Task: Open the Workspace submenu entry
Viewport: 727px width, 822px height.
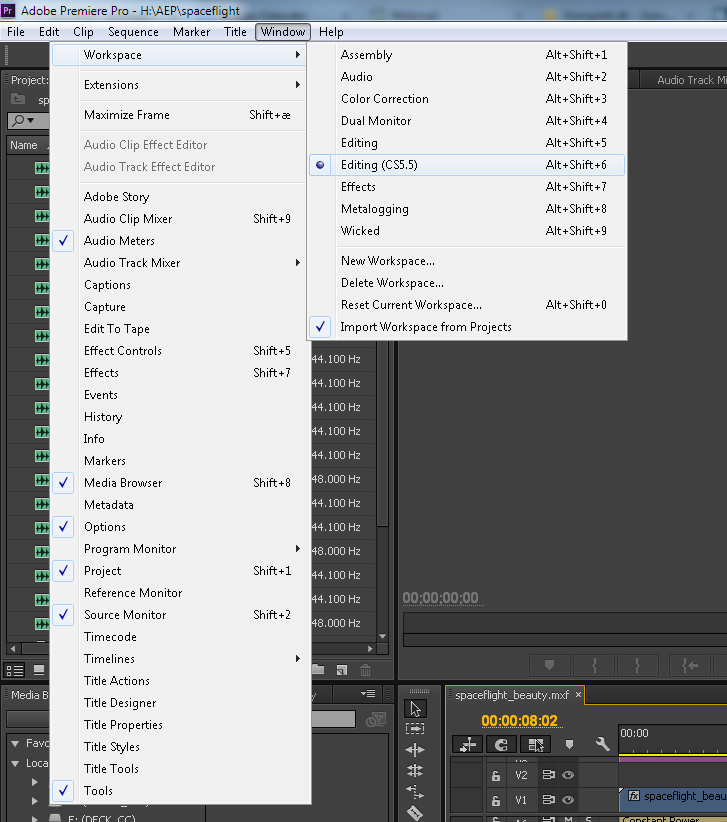Action: coord(178,55)
